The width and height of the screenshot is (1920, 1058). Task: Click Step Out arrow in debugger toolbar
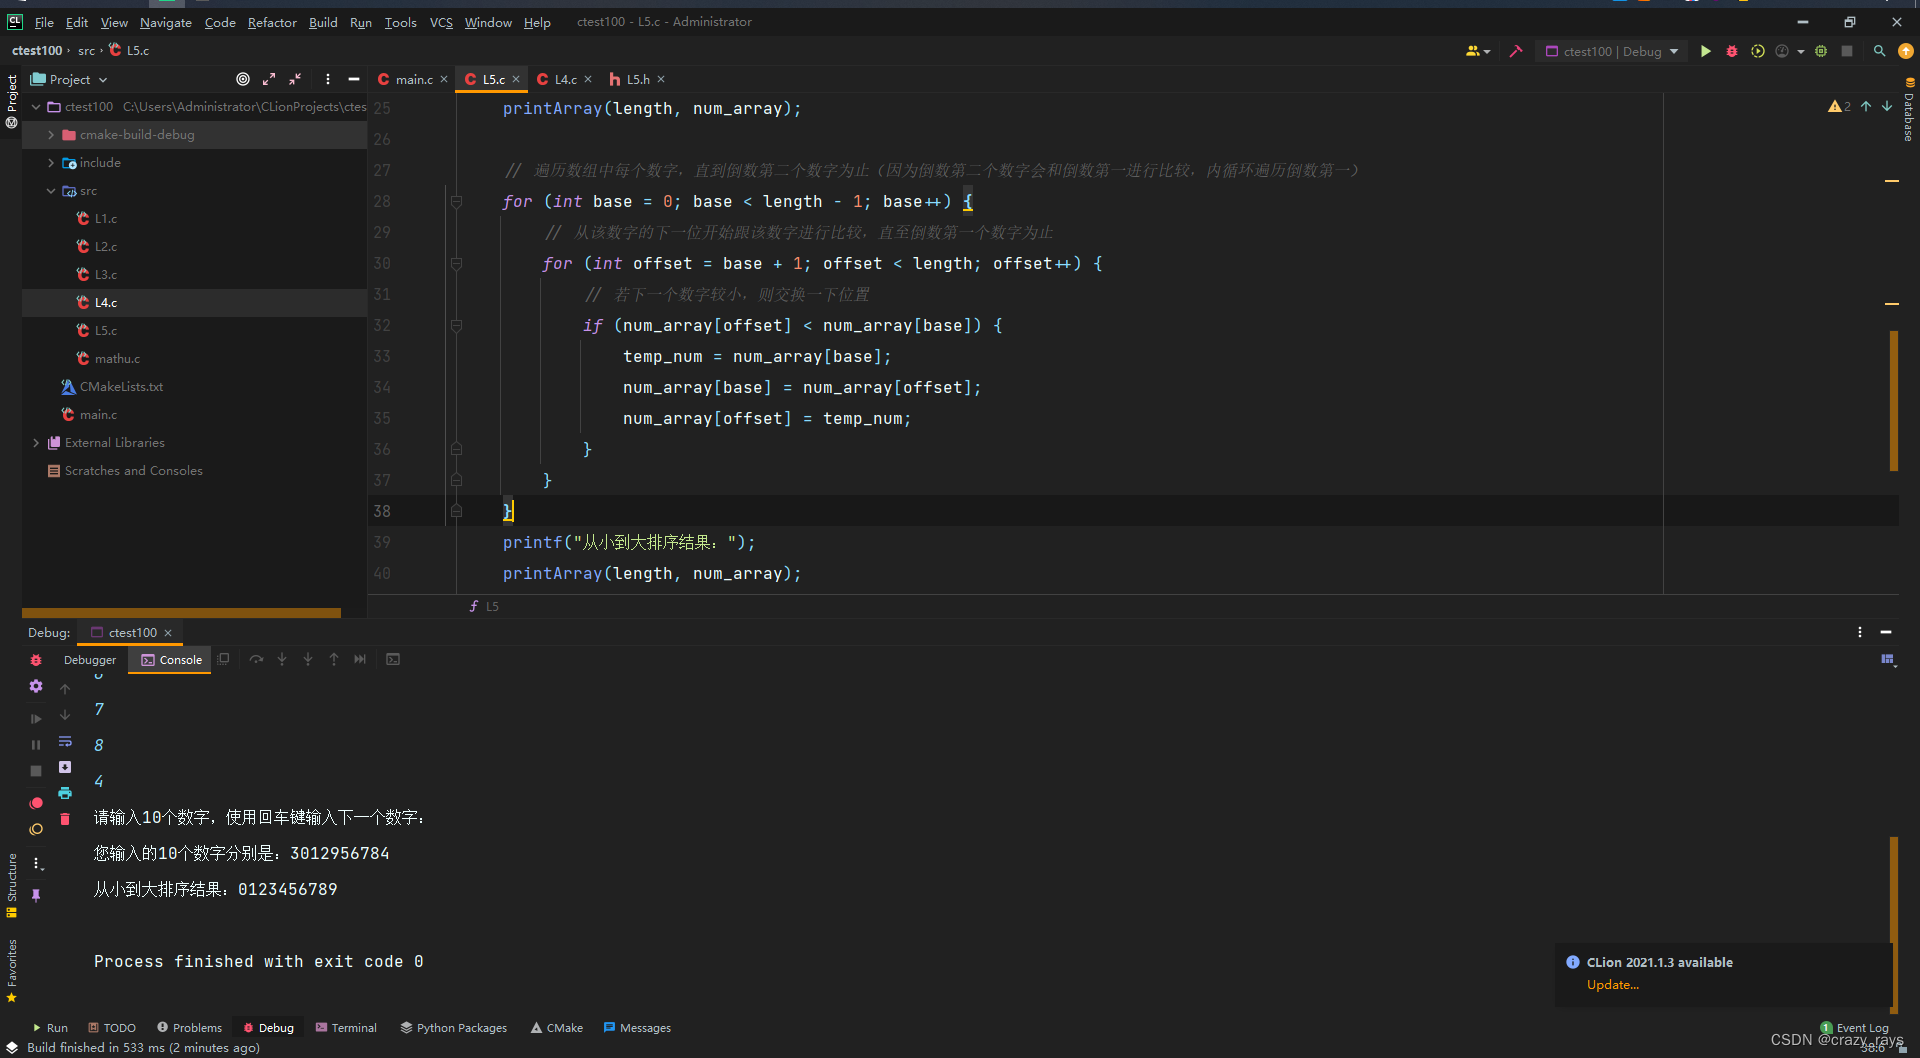tap(334, 659)
